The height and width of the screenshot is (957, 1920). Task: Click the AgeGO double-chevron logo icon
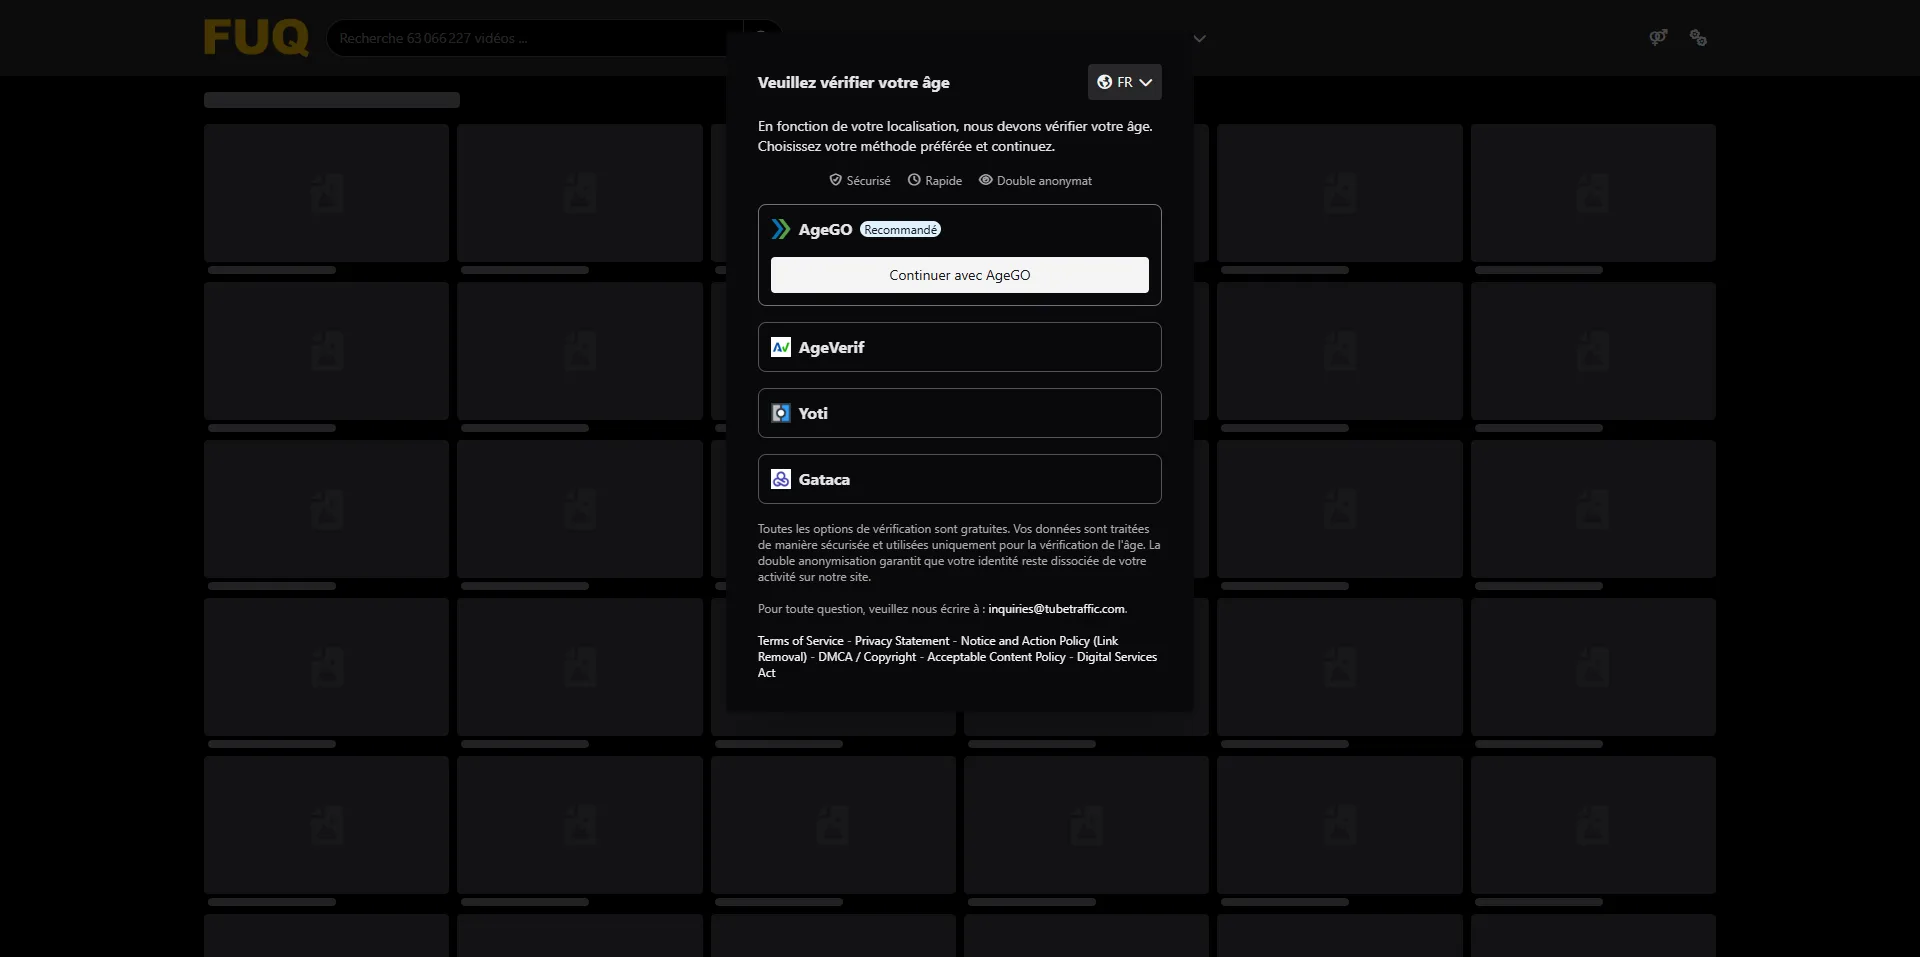point(781,230)
